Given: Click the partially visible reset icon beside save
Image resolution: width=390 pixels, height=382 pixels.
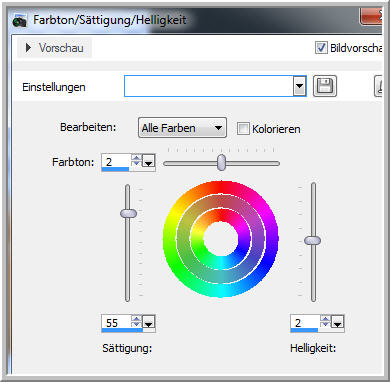Looking at the screenshot, I should (x=378, y=86).
